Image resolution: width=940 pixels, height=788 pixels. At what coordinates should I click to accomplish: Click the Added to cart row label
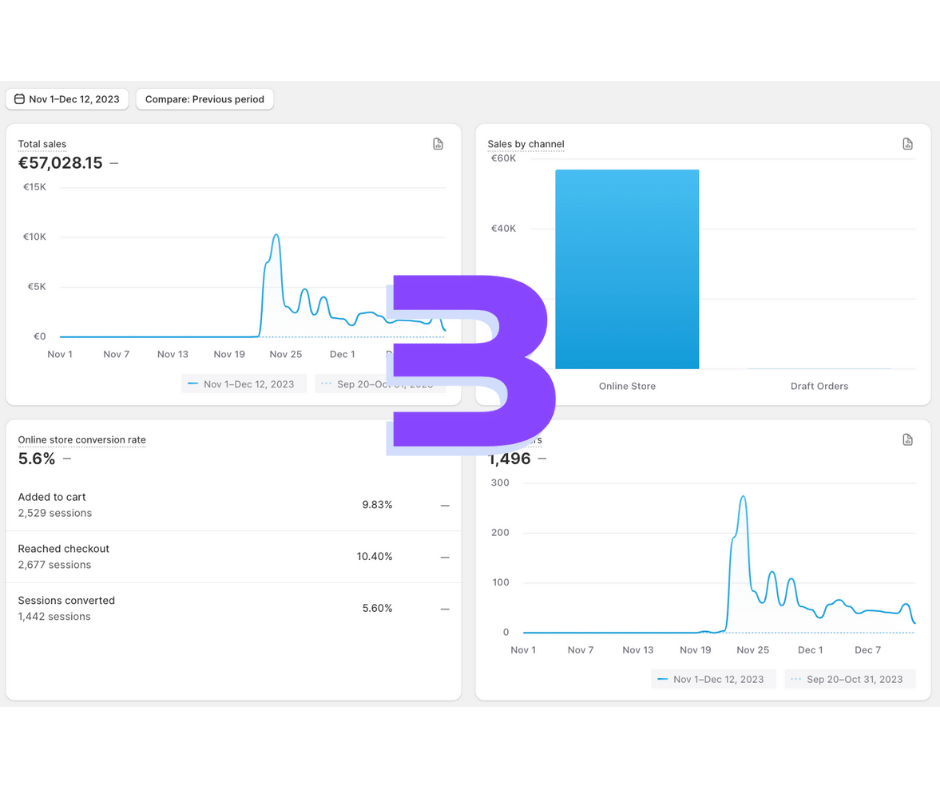[x=52, y=497]
